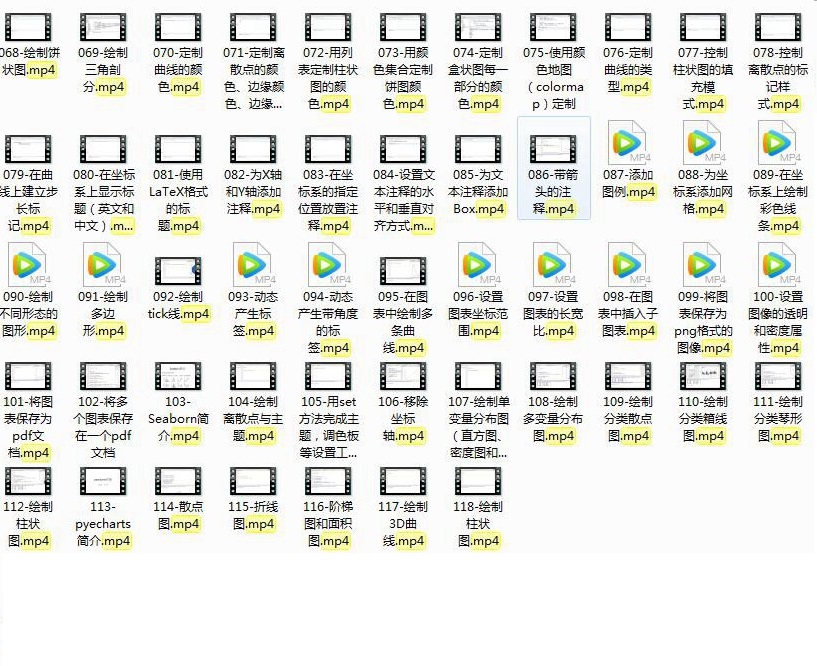Click the 113-pyecharts简介.mp4 thumbnail
Screen dimensions: 817x666
[103, 481]
